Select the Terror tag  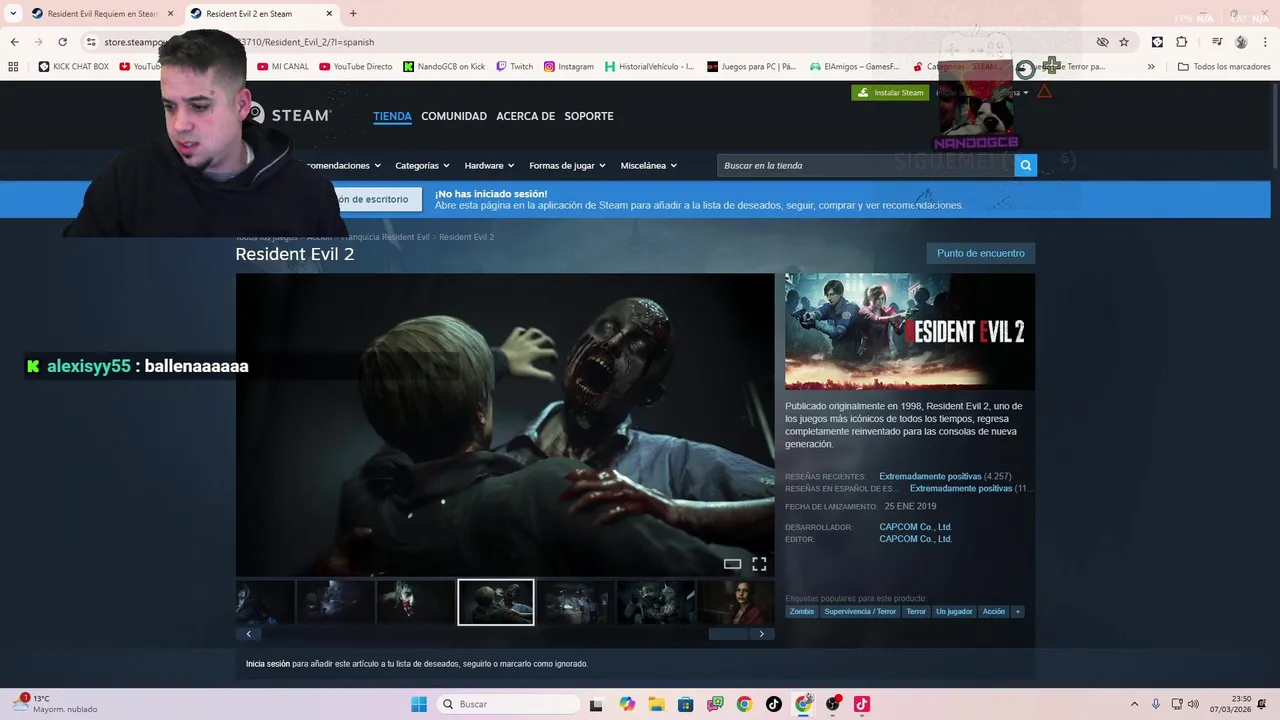(916, 611)
